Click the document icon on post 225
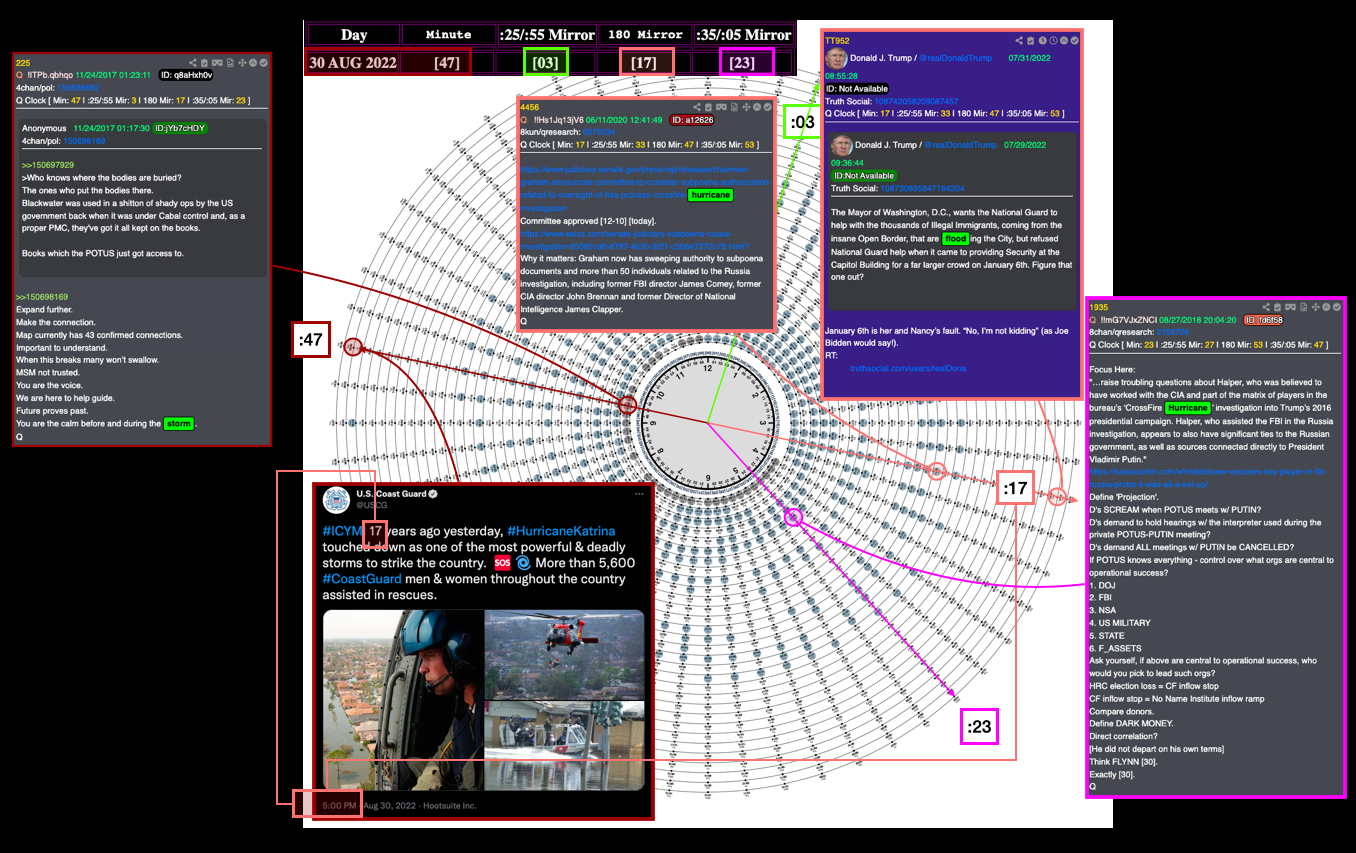This screenshot has width=1356, height=853. [230, 63]
